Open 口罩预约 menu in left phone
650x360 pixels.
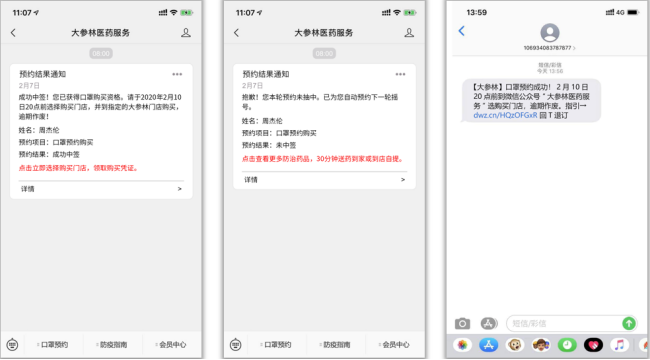click(x=54, y=344)
